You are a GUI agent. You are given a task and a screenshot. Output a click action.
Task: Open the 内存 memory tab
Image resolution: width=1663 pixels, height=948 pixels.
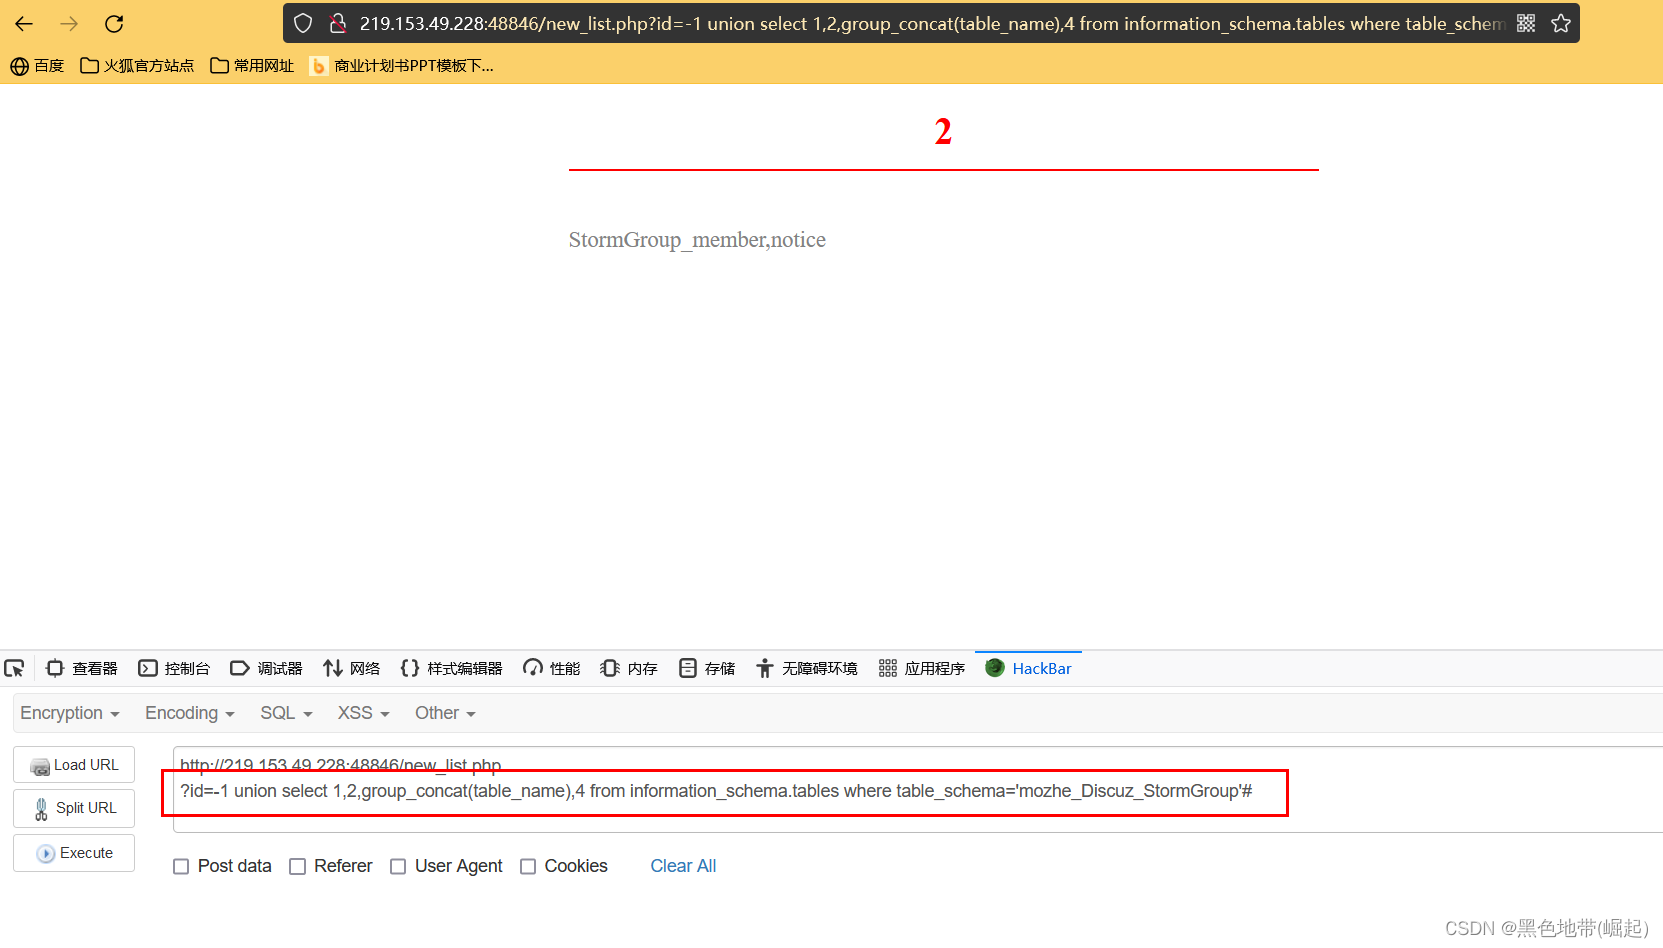pyautogui.click(x=628, y=668)
